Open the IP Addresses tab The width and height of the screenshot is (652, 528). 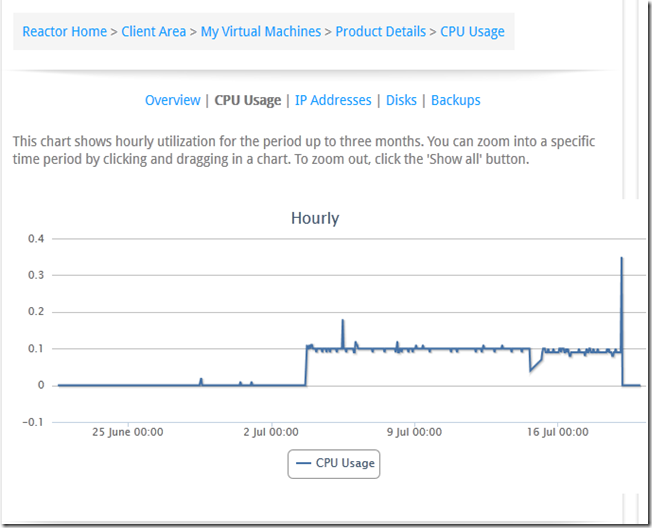pyautogui.click(x=333, y=100)
